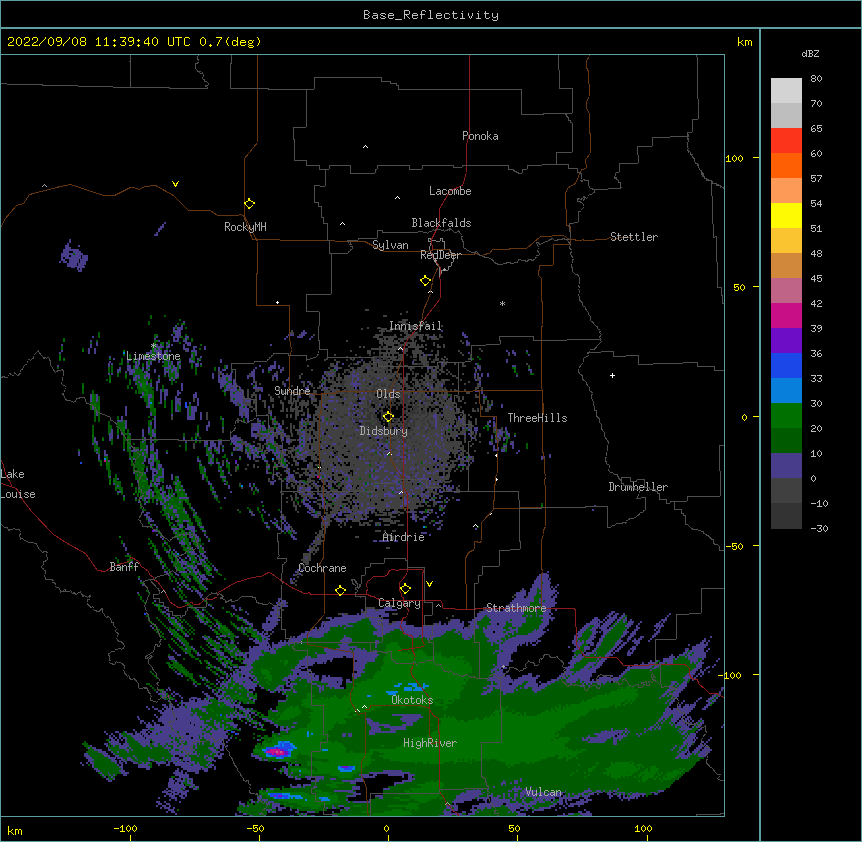Viewport: 862px width, 842px height.
Task: Click the 0 tick on the right axis
Action: (744, 417)
